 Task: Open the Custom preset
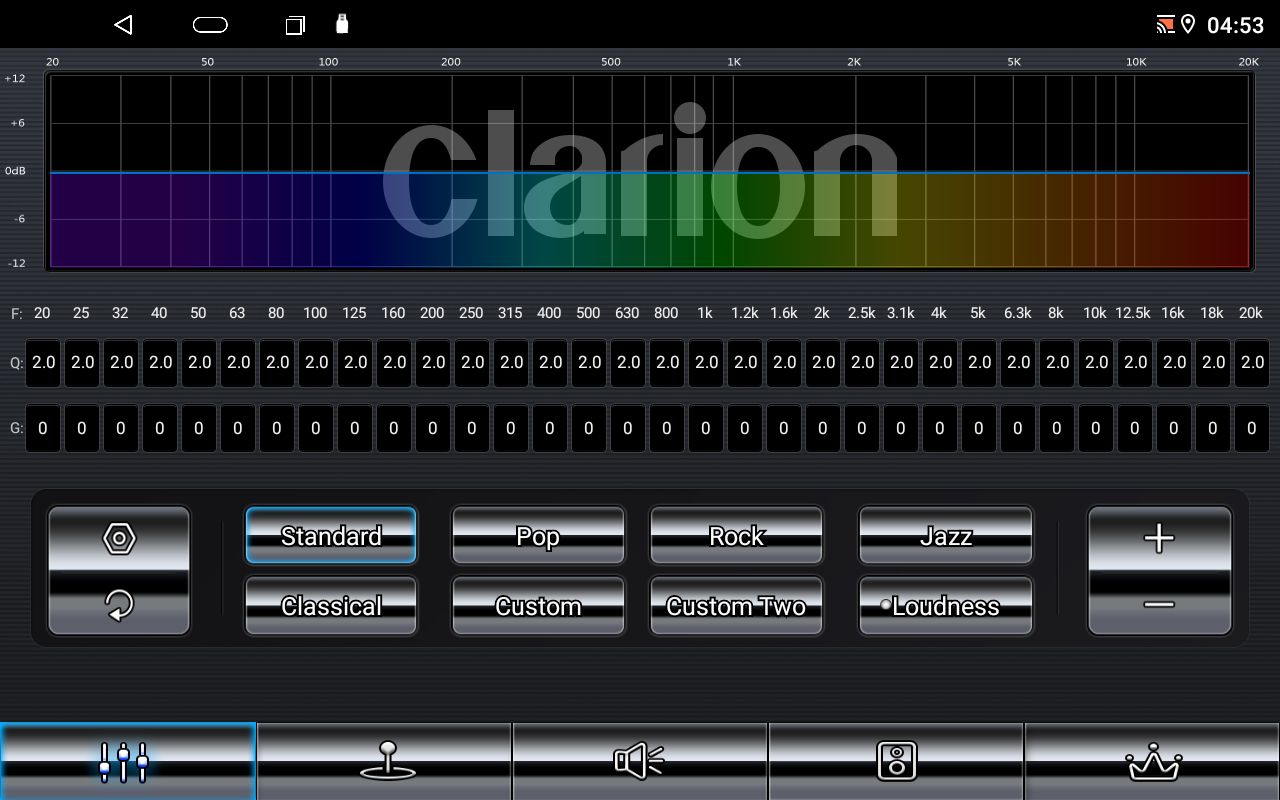click(538, 605)
